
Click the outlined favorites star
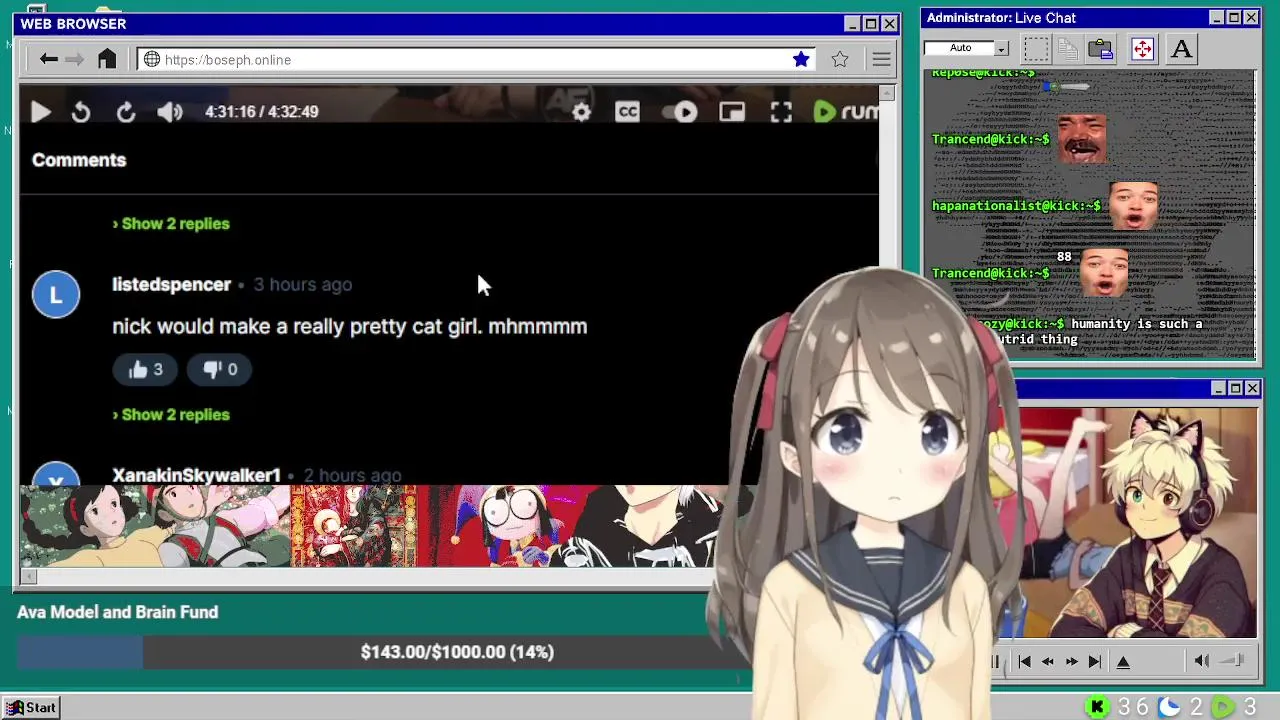(840, 59)
